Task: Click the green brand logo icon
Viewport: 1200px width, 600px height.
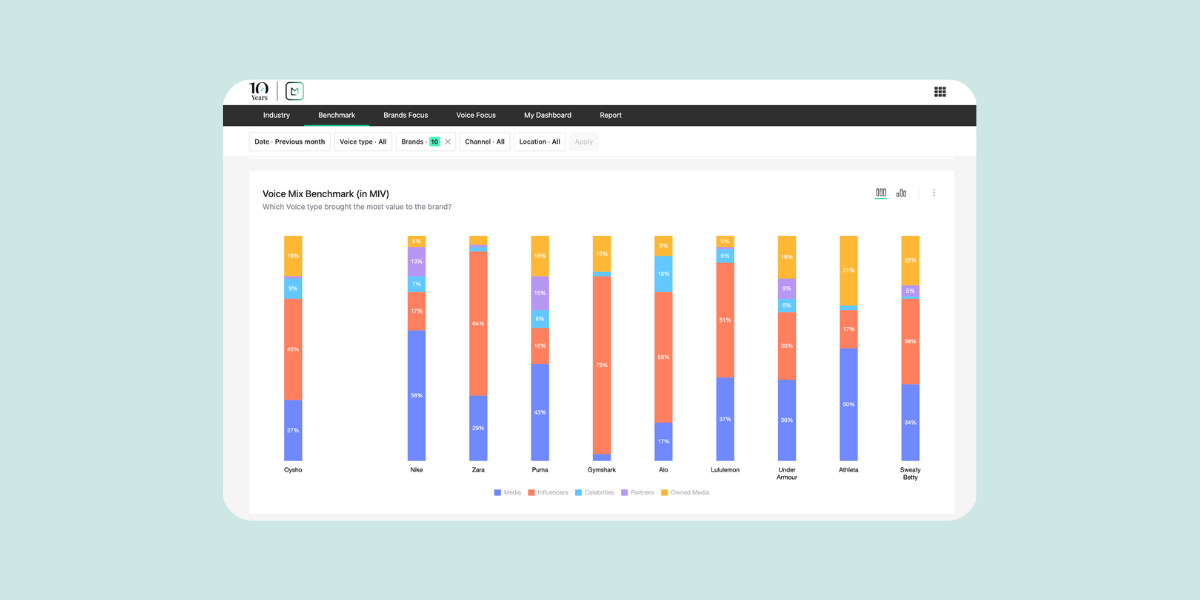Action: pyautogui.click(x=294, y=91)
